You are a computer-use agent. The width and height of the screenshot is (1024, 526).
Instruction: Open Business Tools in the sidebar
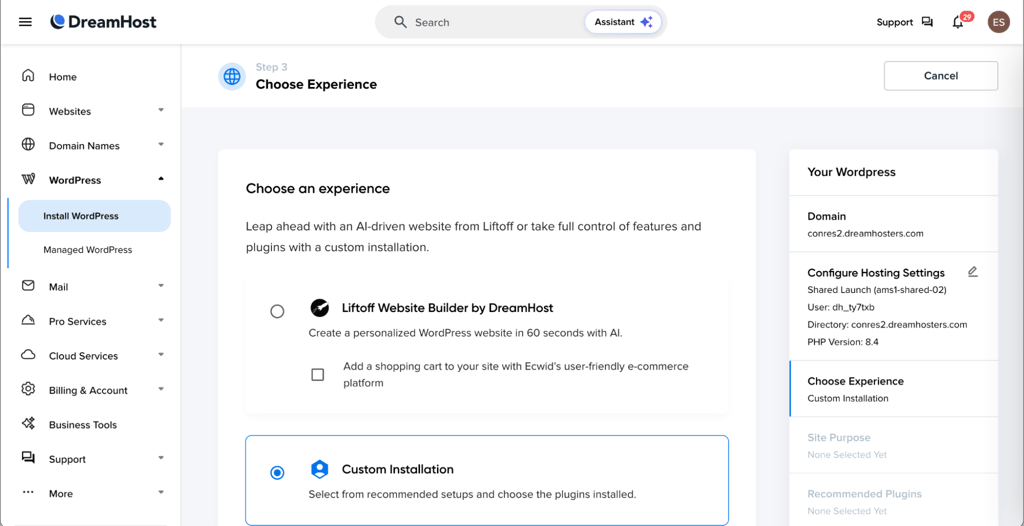coord(83,425)
